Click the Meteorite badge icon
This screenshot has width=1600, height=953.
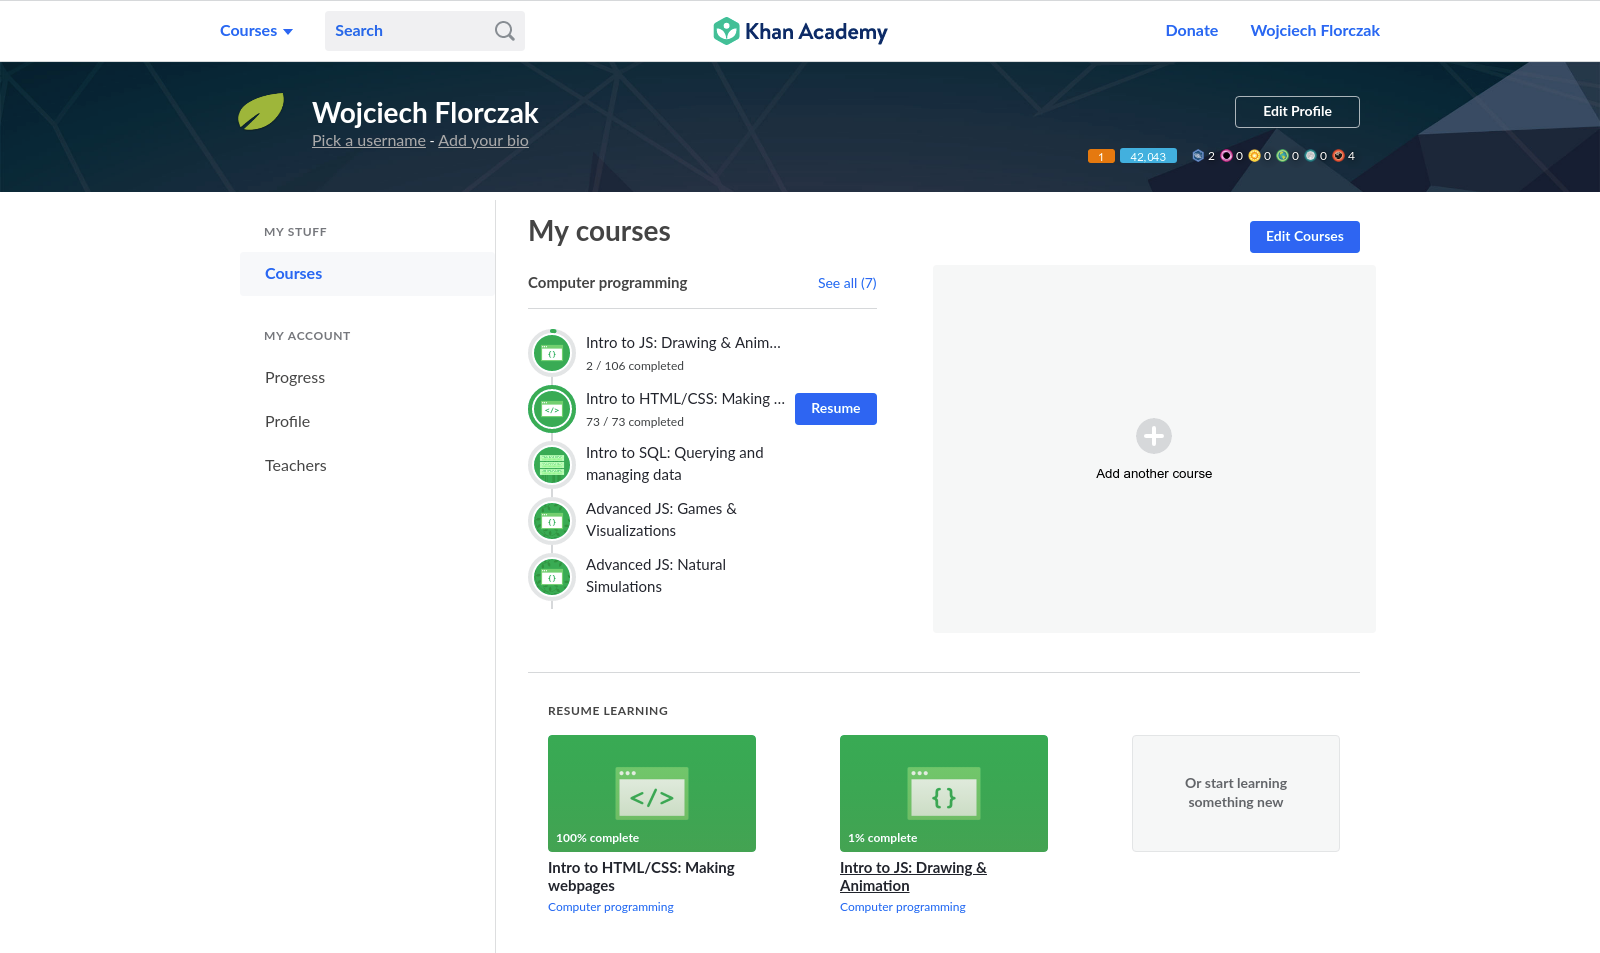click(x=1338, y=156)
